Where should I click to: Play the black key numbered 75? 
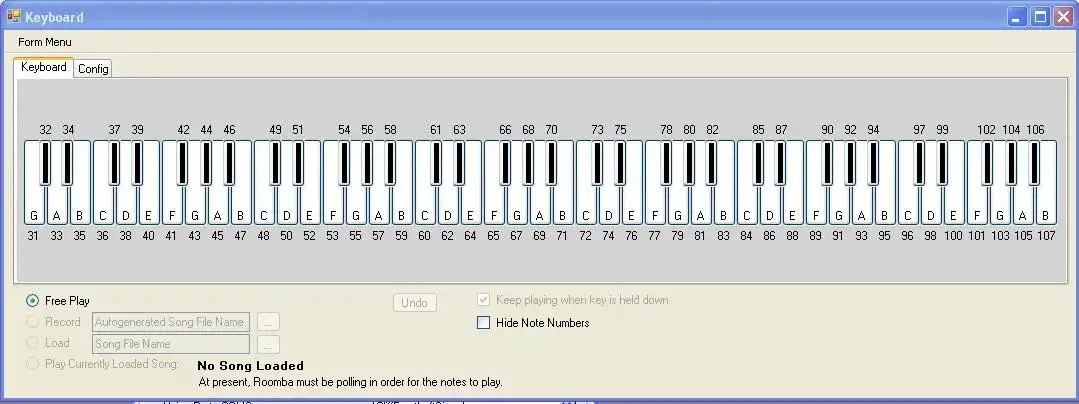[620, 162]
